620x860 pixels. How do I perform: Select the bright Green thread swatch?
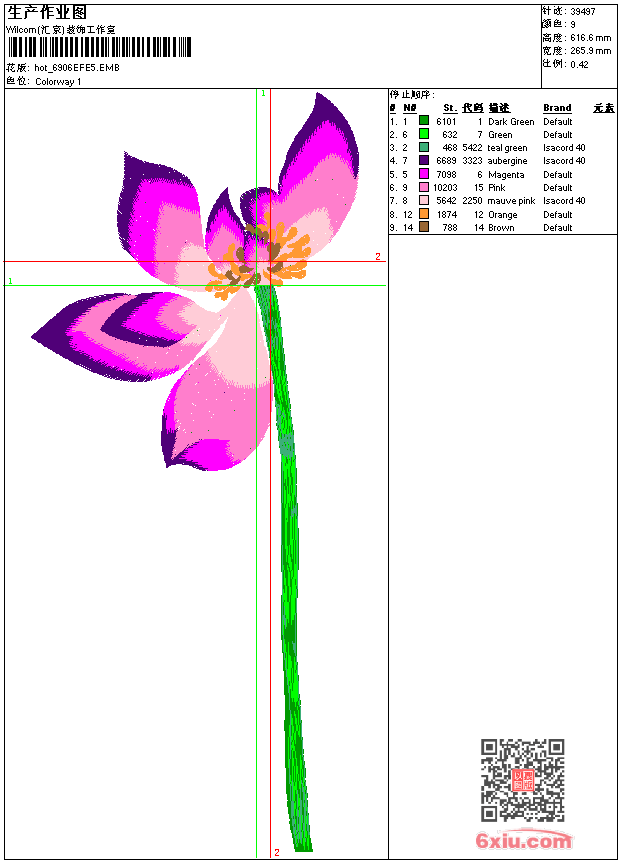click(x=424, y=134)
